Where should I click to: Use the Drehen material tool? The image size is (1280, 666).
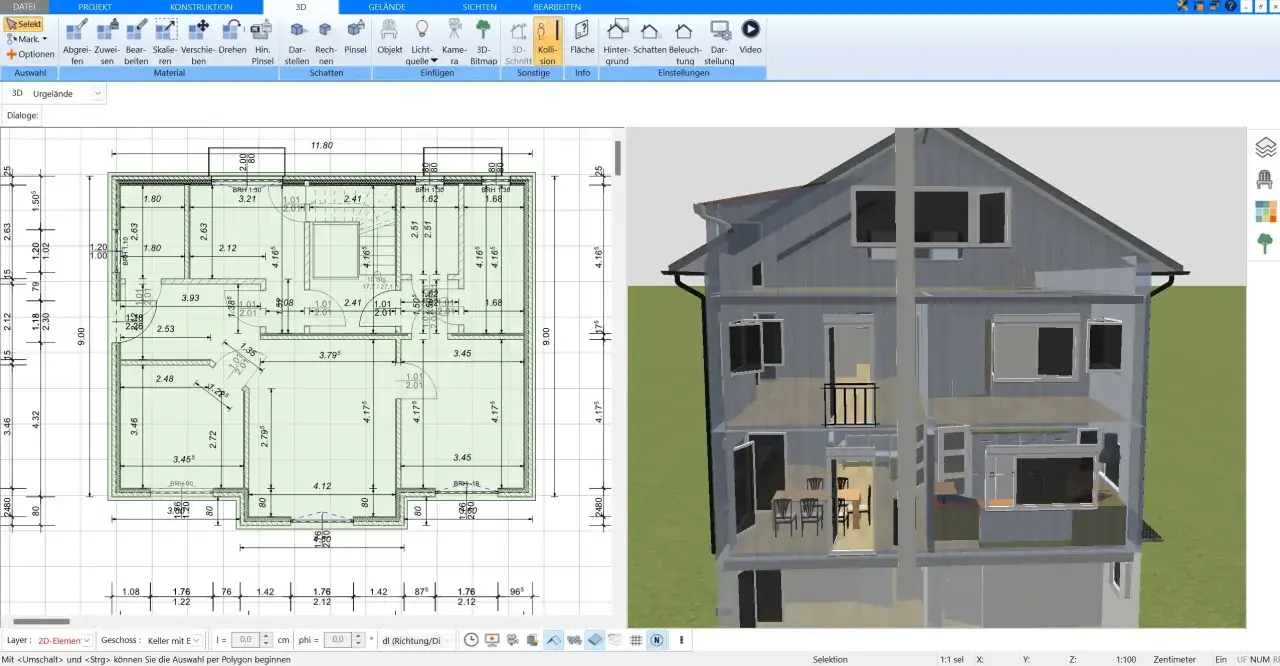click(232, 36)
